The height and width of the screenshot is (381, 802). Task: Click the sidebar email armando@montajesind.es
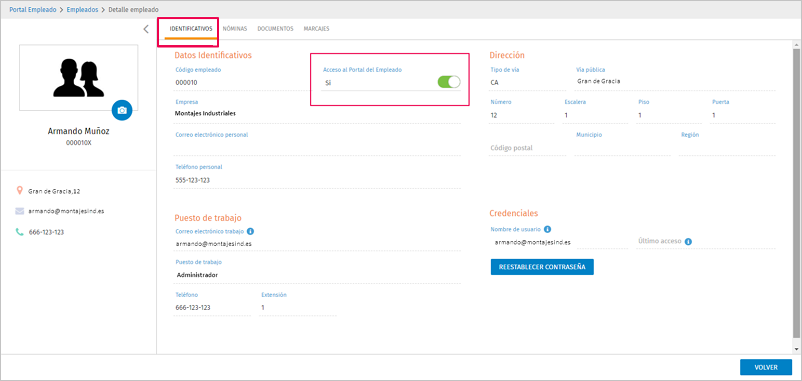[x=66, y=211]
